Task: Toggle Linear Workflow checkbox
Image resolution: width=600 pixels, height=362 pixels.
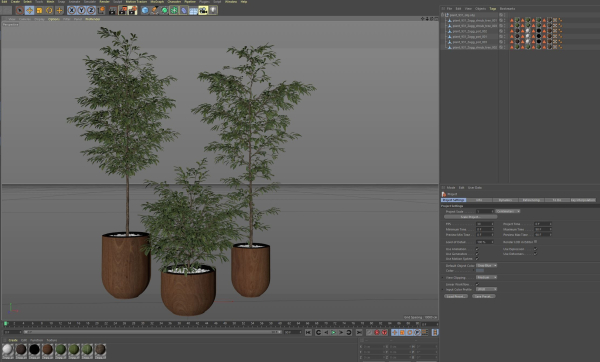Action: tap(477, 284)
